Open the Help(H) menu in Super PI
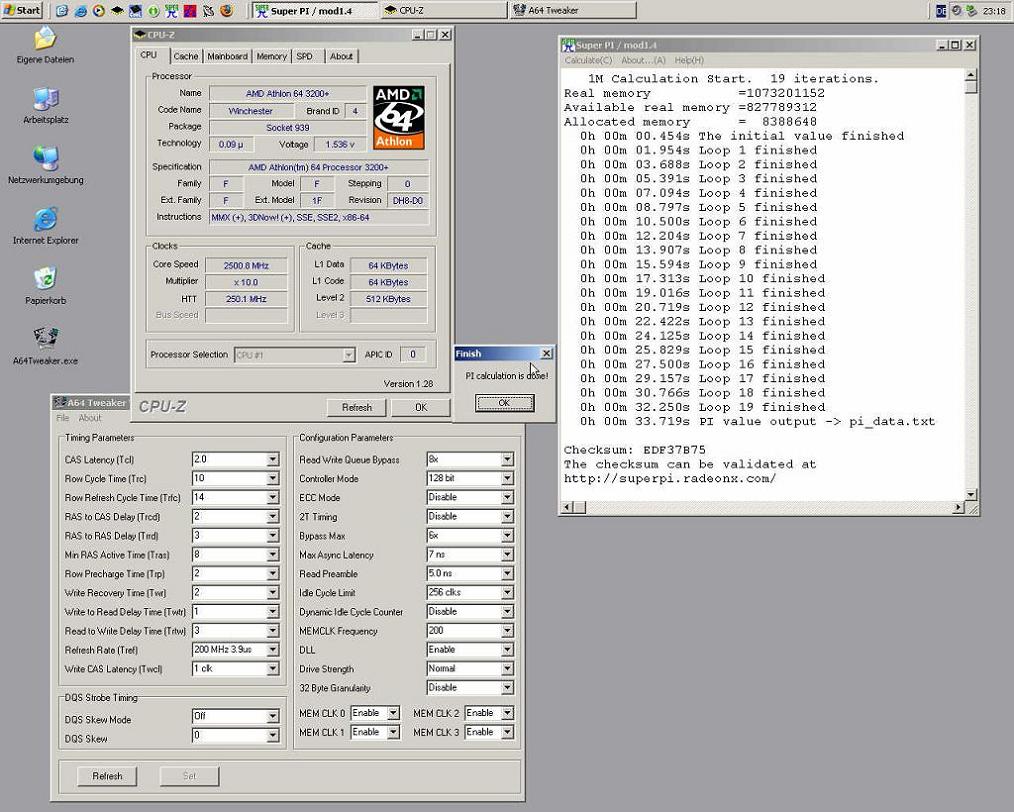1014x812 pixels. [689, 60]
